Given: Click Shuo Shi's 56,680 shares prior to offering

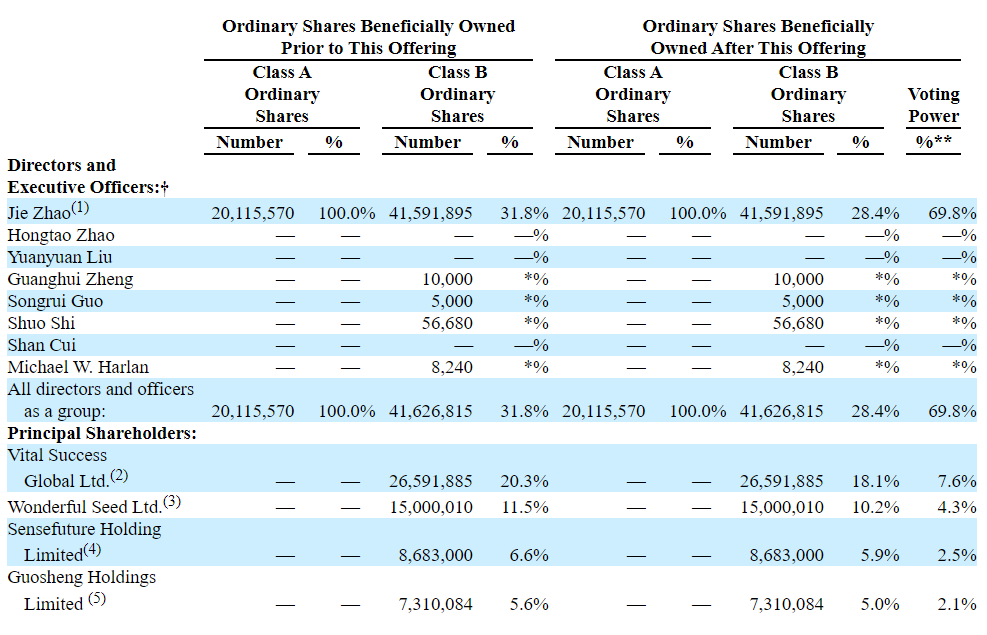Looking at the screenshot, I should pyautogui.click(x=448, y=323).
